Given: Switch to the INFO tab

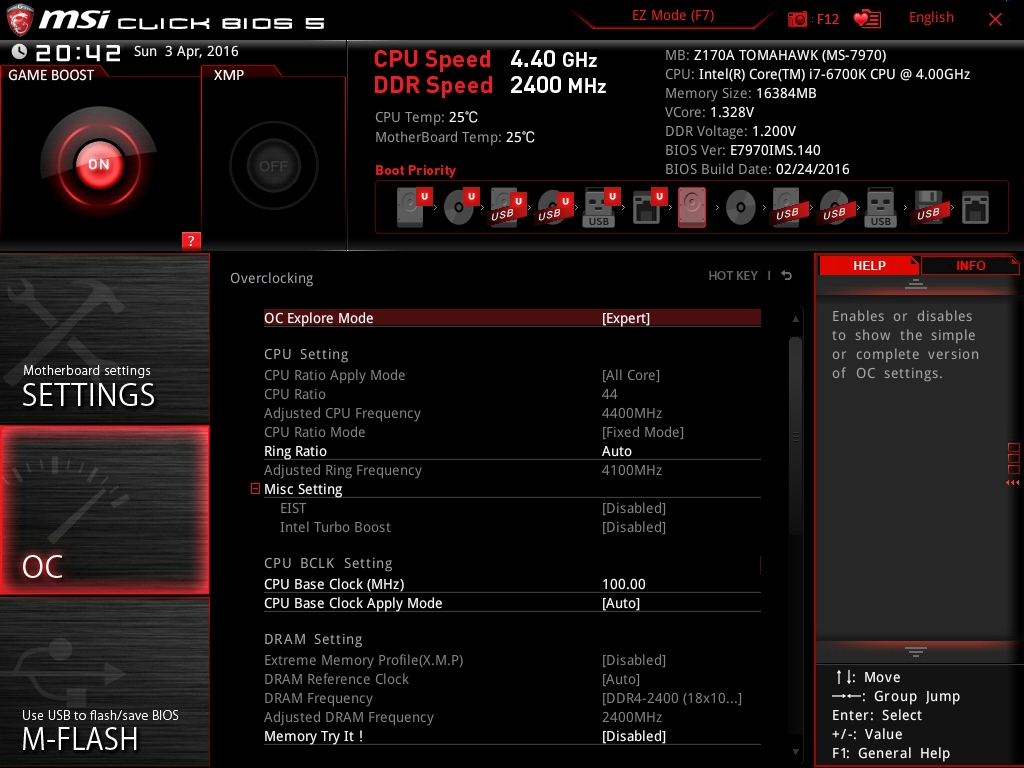Looking at the screenshot, I should pos(970,265).
